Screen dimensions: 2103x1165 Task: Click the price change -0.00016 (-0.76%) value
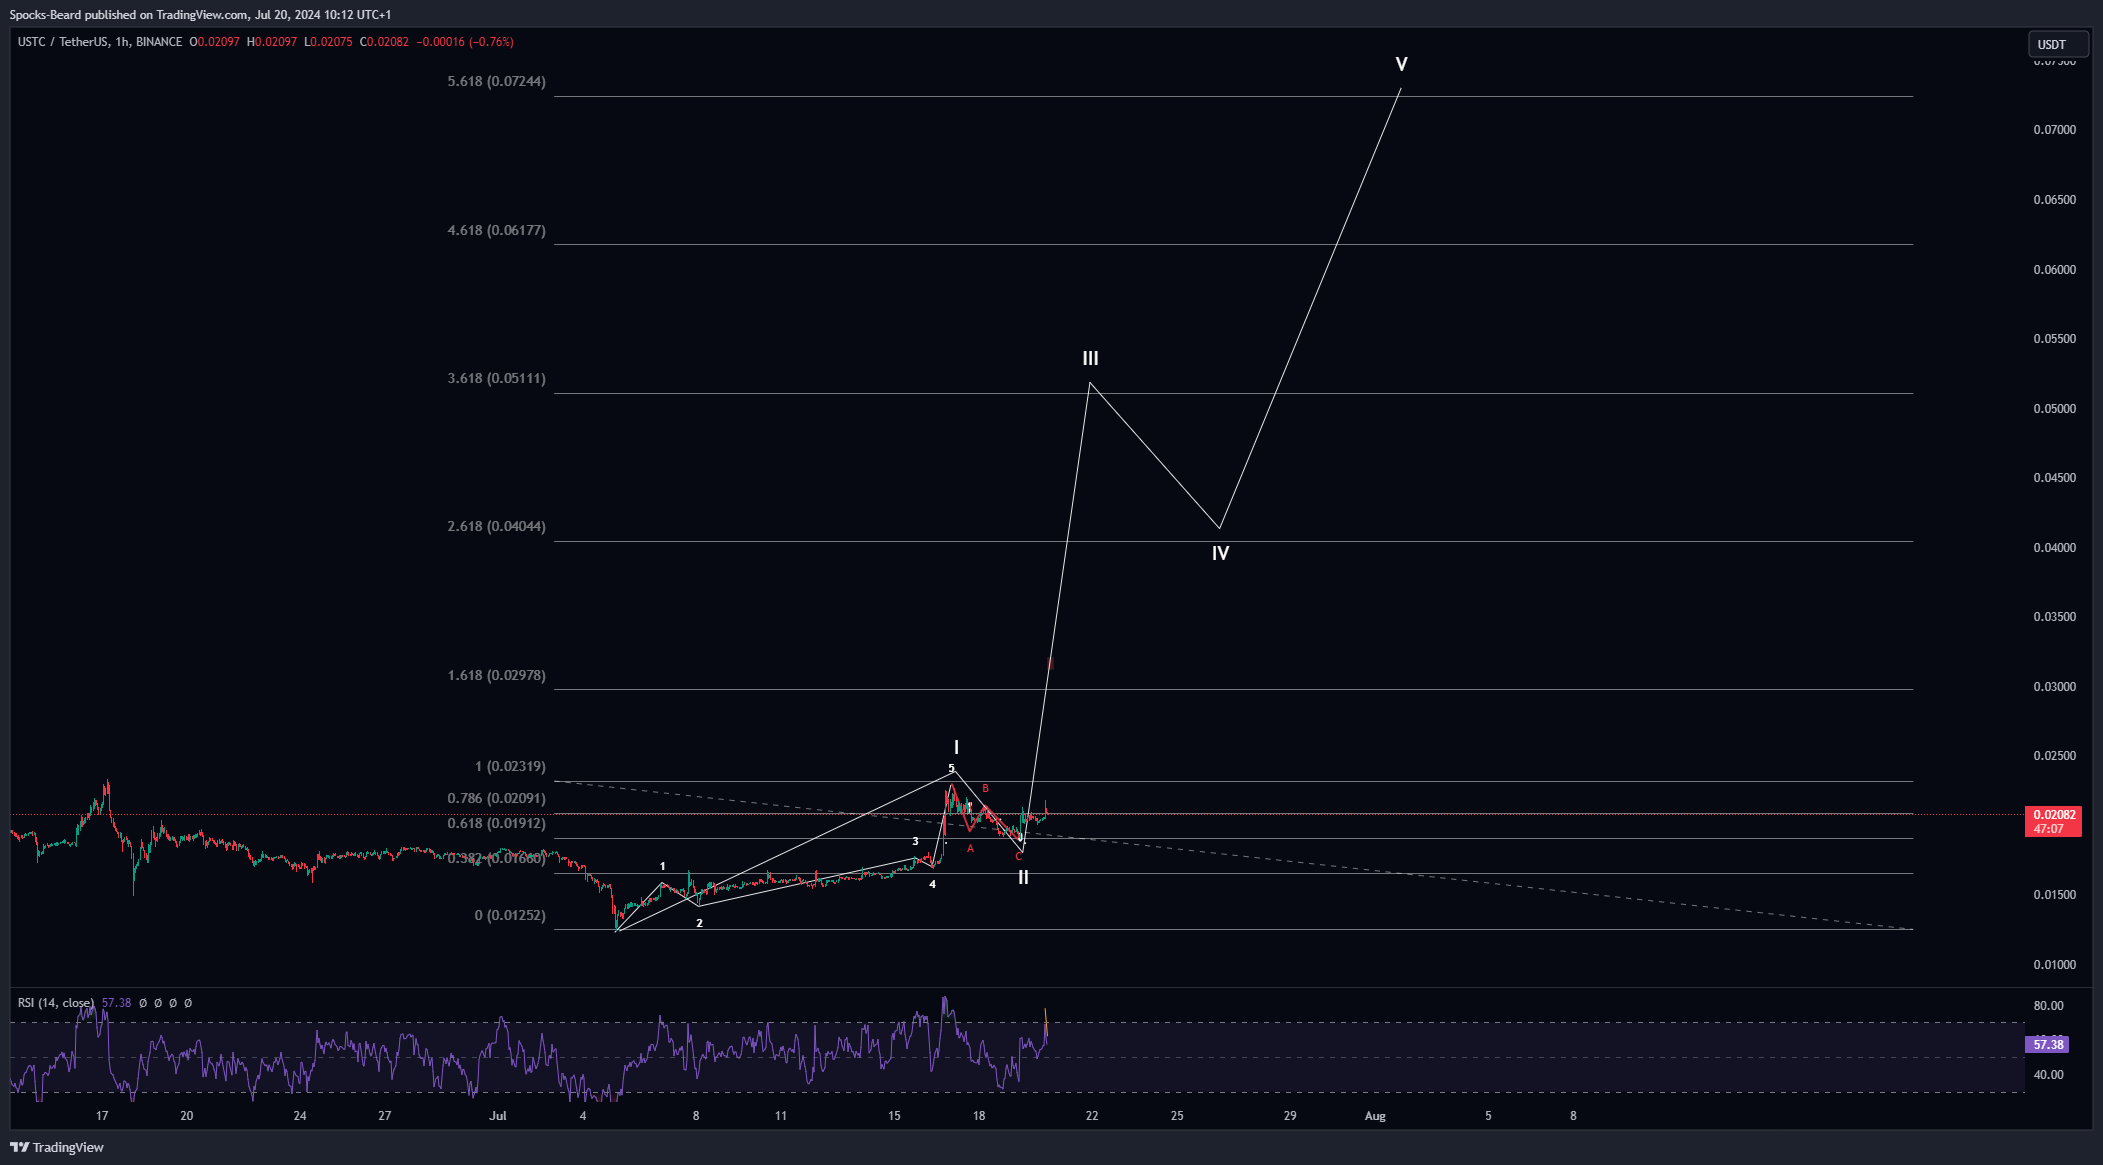(465, 42)
